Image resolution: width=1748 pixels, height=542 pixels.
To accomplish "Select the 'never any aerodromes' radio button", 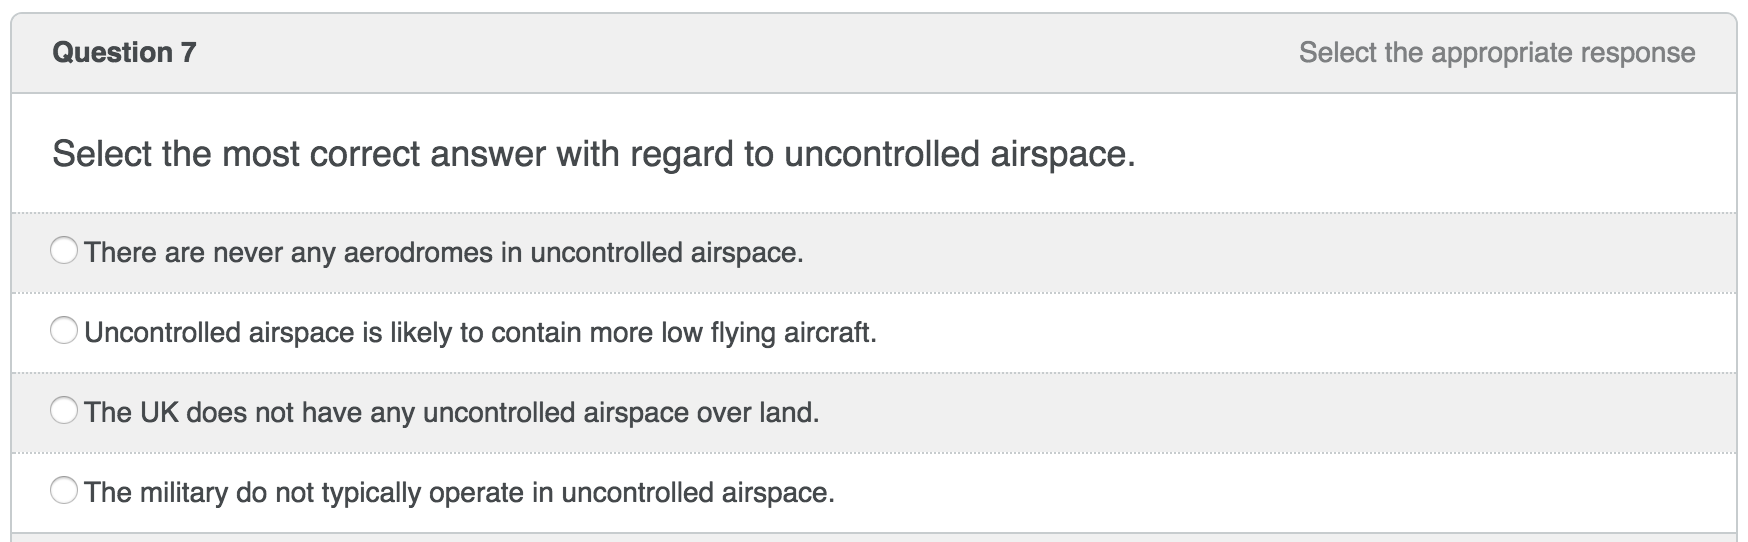I will point(64,251).
